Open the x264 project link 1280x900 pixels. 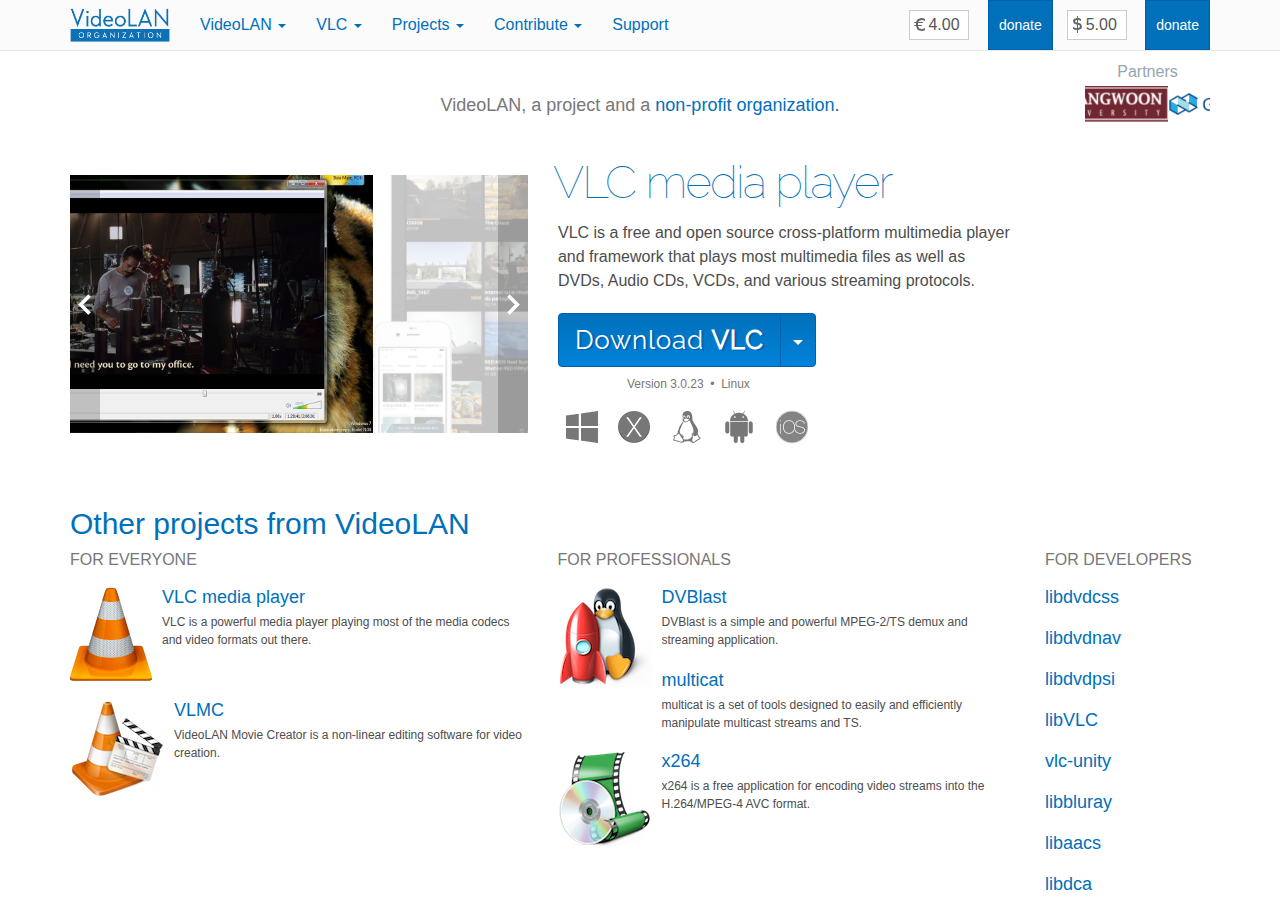pos(681,761)
